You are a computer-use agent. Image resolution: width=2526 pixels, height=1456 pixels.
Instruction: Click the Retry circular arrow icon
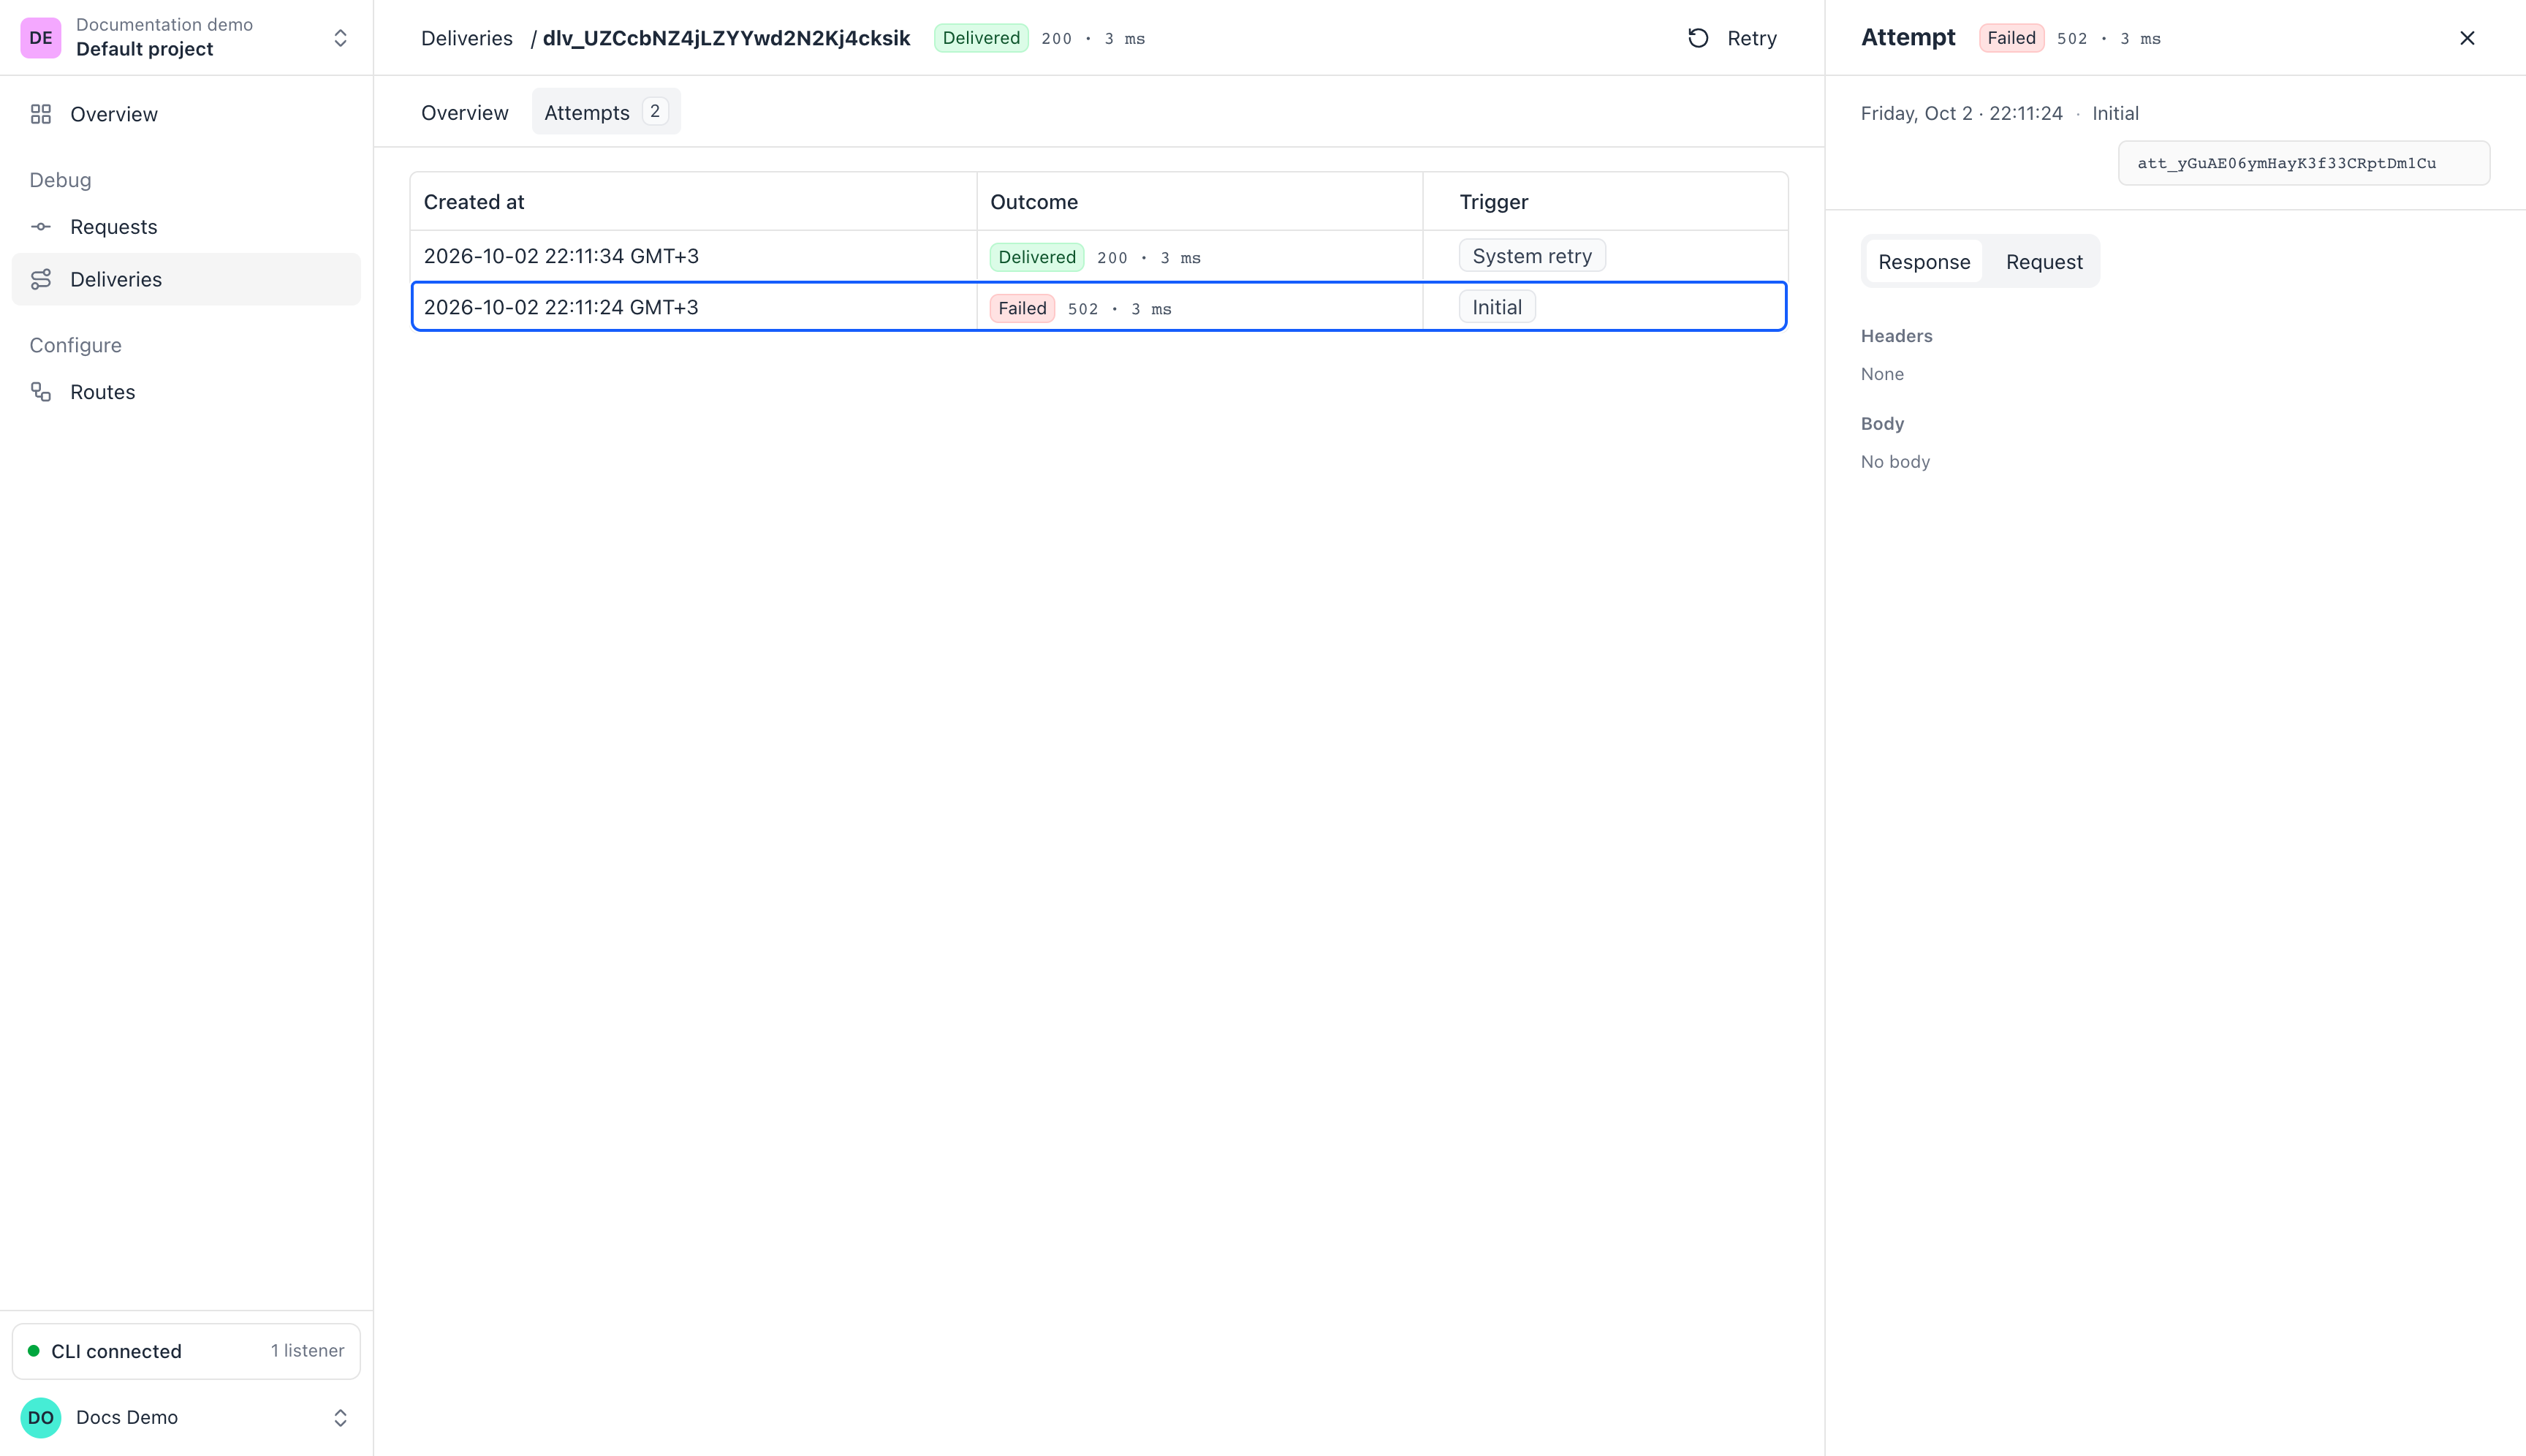click(1698, 38)
